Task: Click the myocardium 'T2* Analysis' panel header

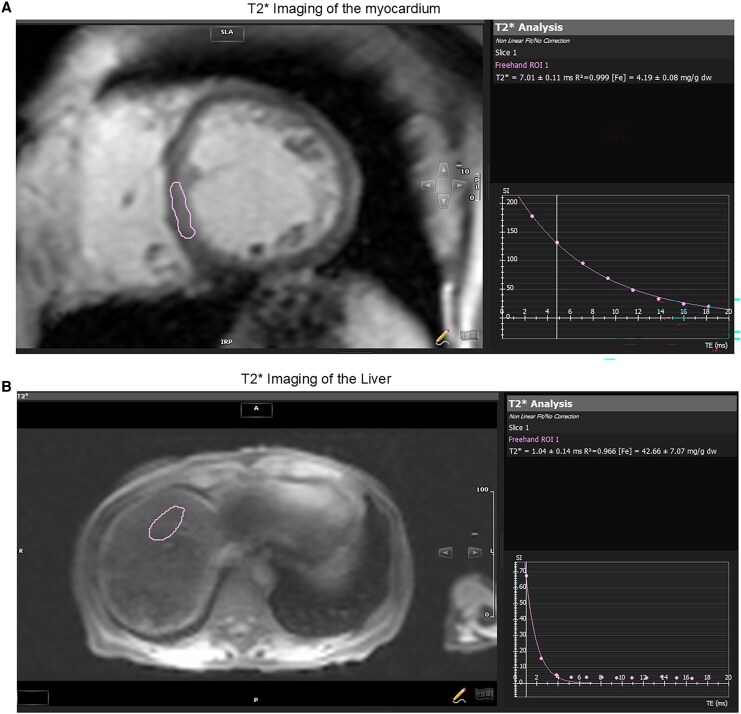Action: 613,27
